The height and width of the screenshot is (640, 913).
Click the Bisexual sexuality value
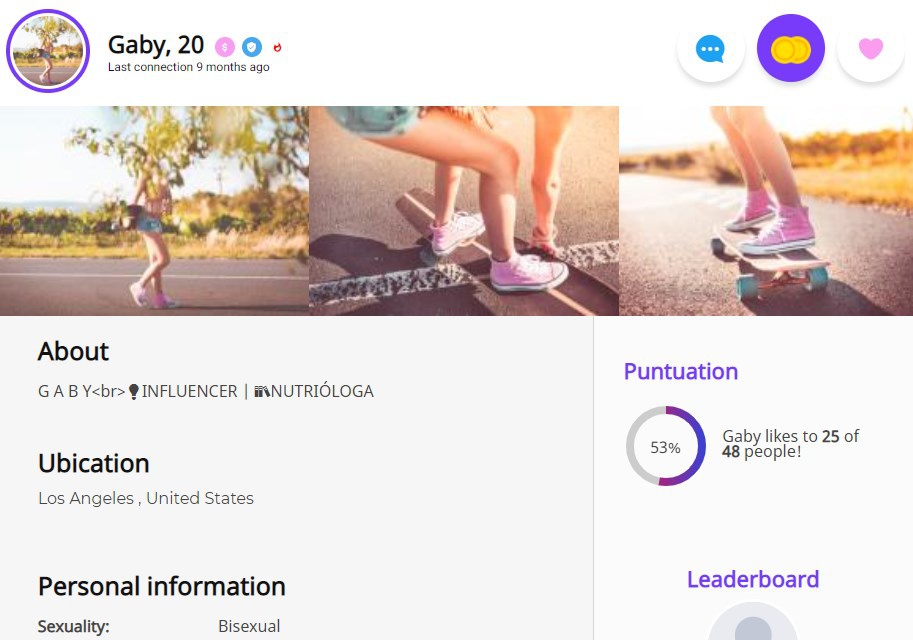(249, 627)
